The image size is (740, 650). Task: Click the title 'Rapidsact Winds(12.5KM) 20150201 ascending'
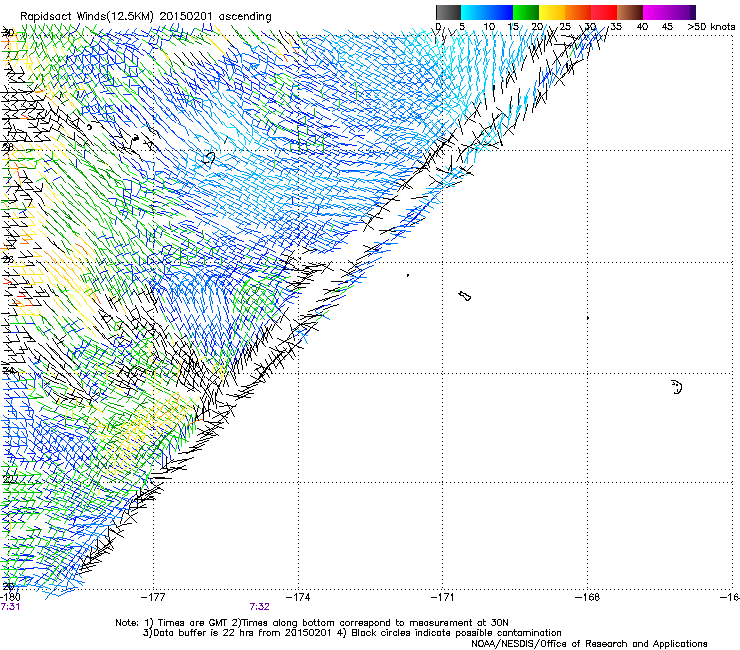pos(145,17)
